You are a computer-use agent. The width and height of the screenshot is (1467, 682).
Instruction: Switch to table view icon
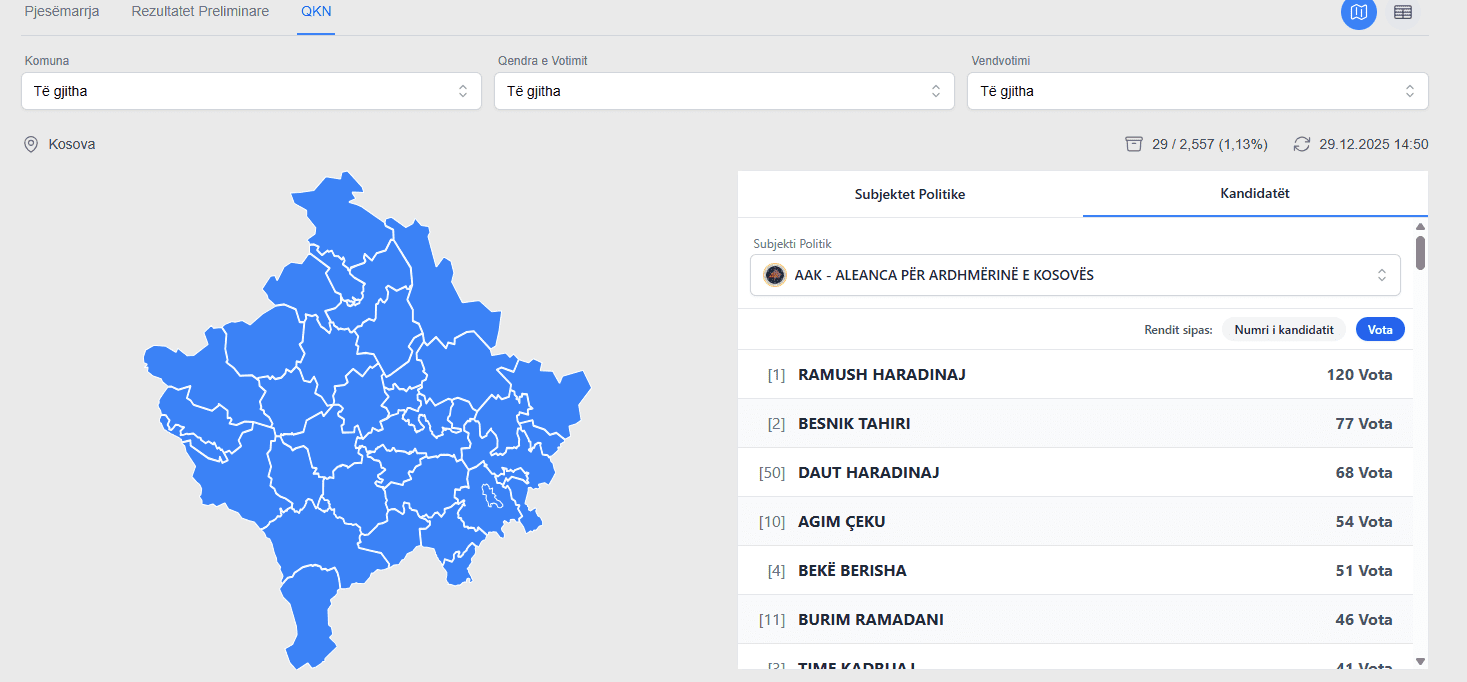[1403, 12]
